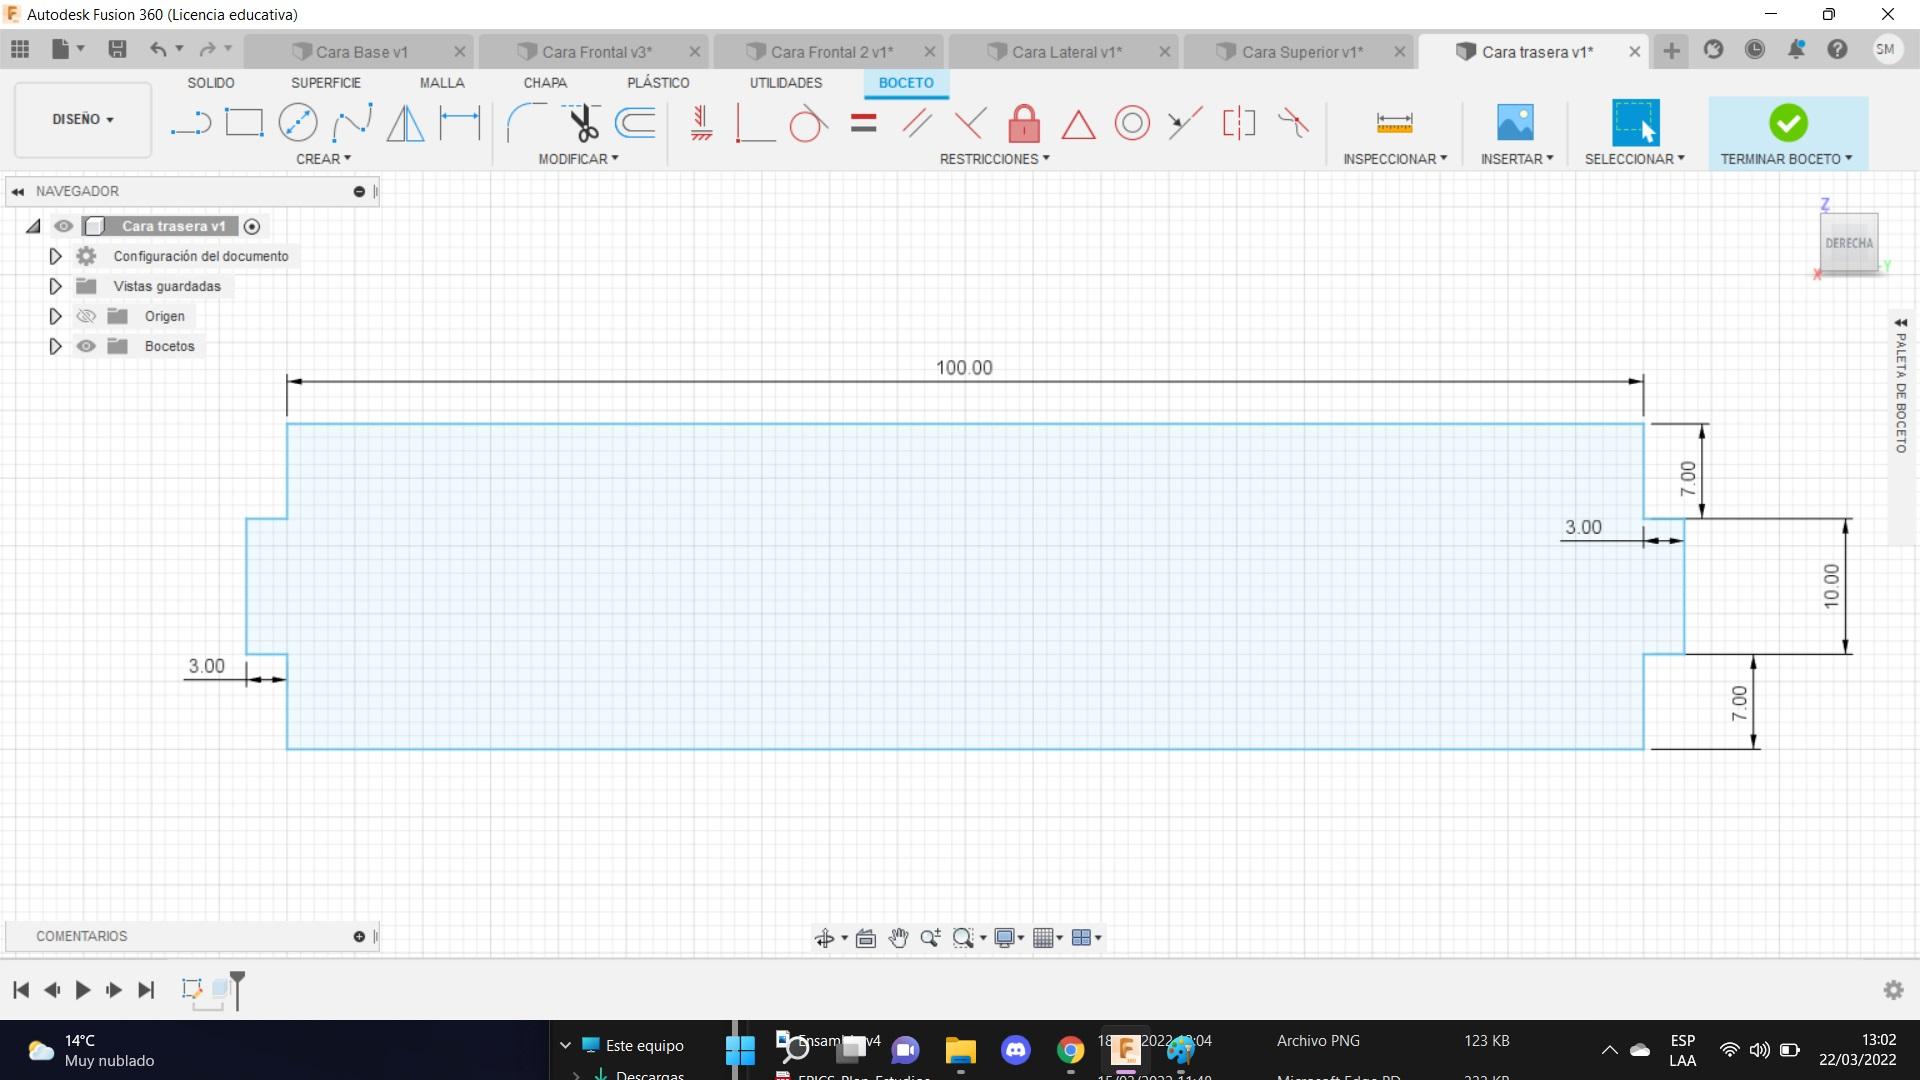Select the Offset tool icon
This screenshot has height=1080, width=1920.
[x=636, y=123]
